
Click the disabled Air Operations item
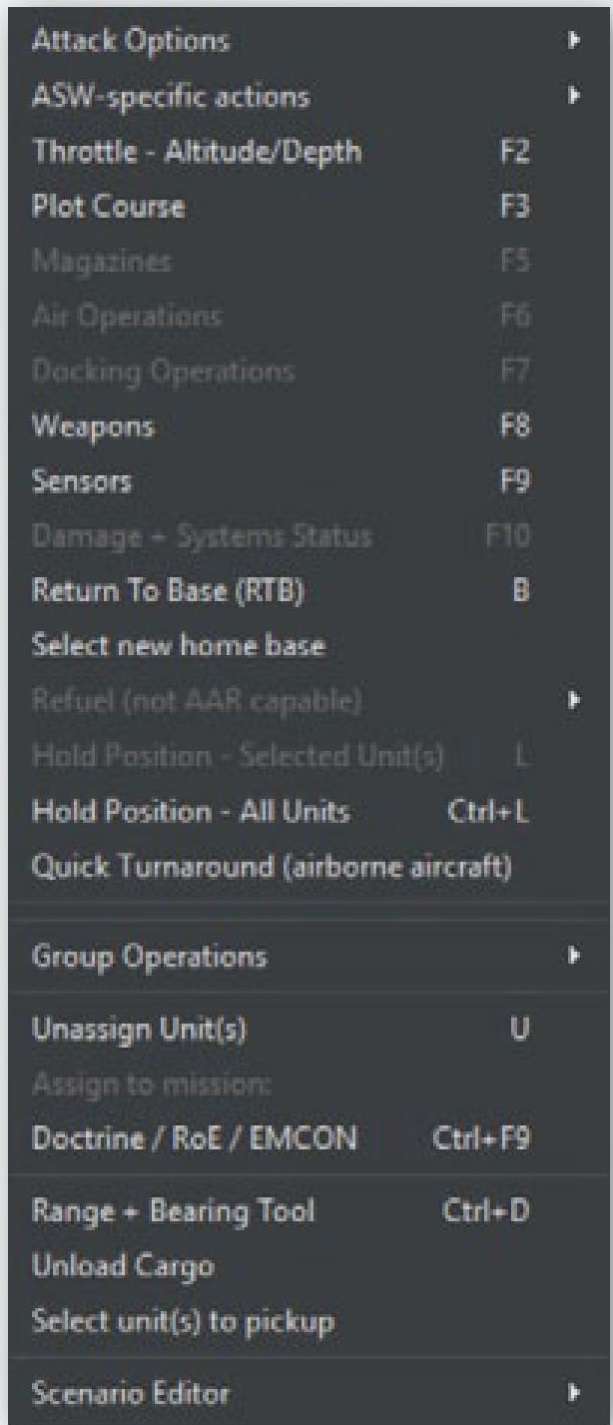(x=126, y=317)
